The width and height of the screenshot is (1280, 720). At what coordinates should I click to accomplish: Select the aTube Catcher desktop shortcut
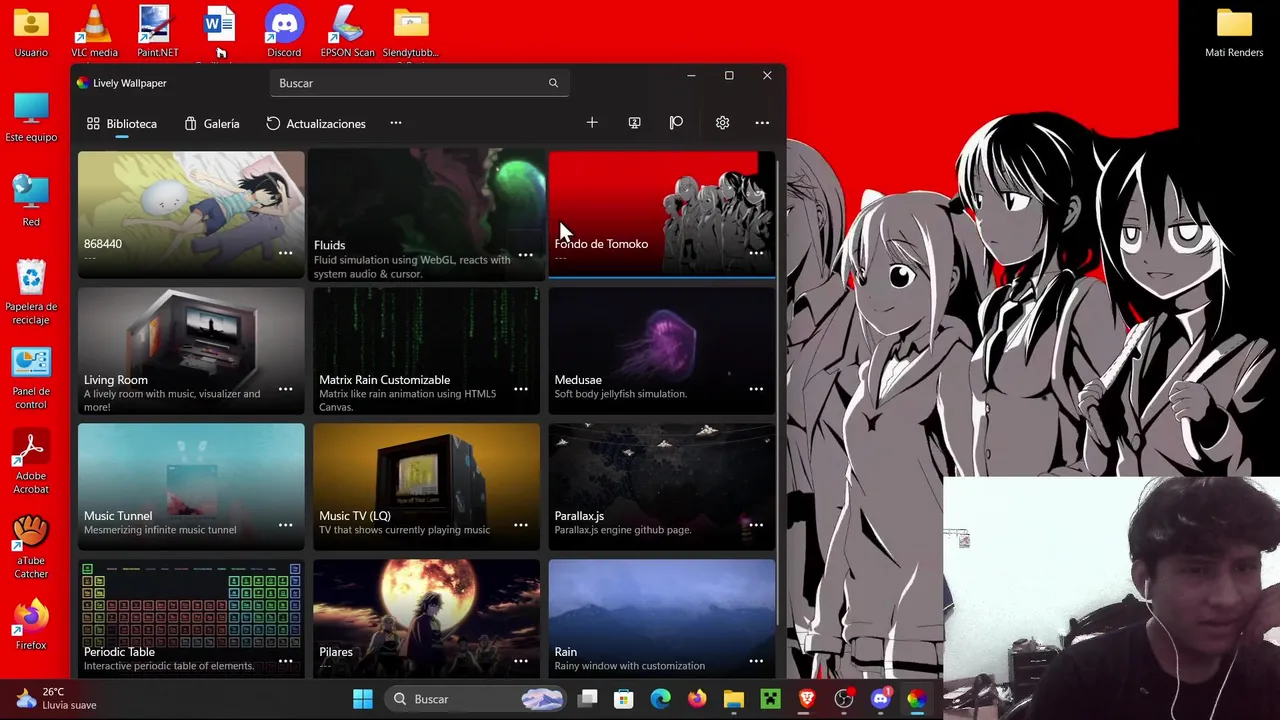[31, 546]
